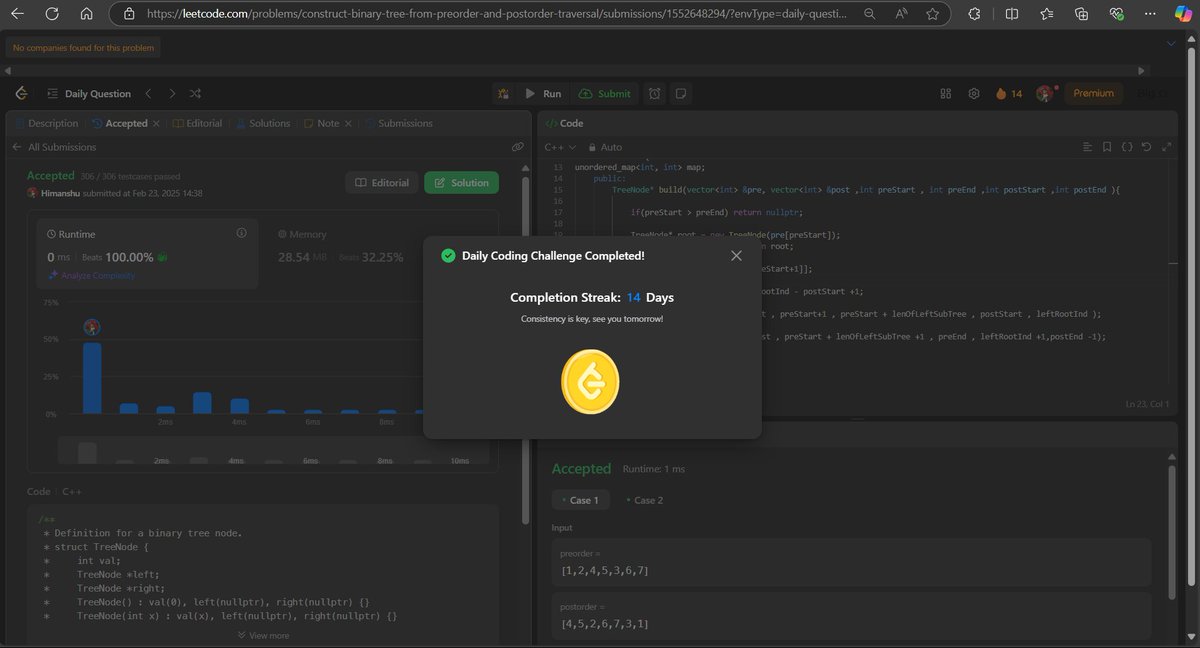Switch to the Editorial tab

[197, 123]
